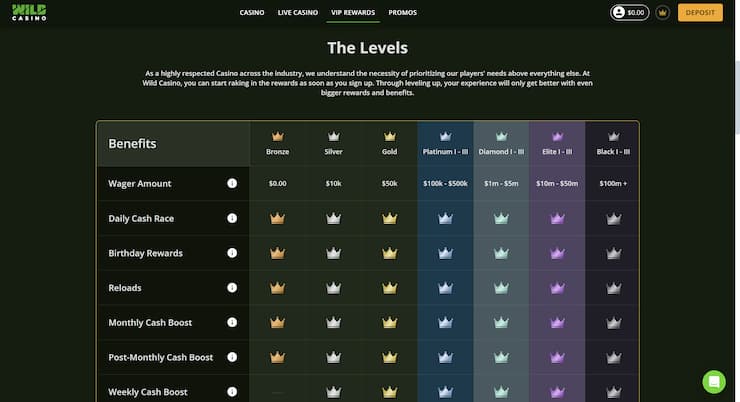The width and height of the screenshot is (740, 402).
Task: Click Elite crown in Birthday Rewards row
Action: click(x=557, y=253)
